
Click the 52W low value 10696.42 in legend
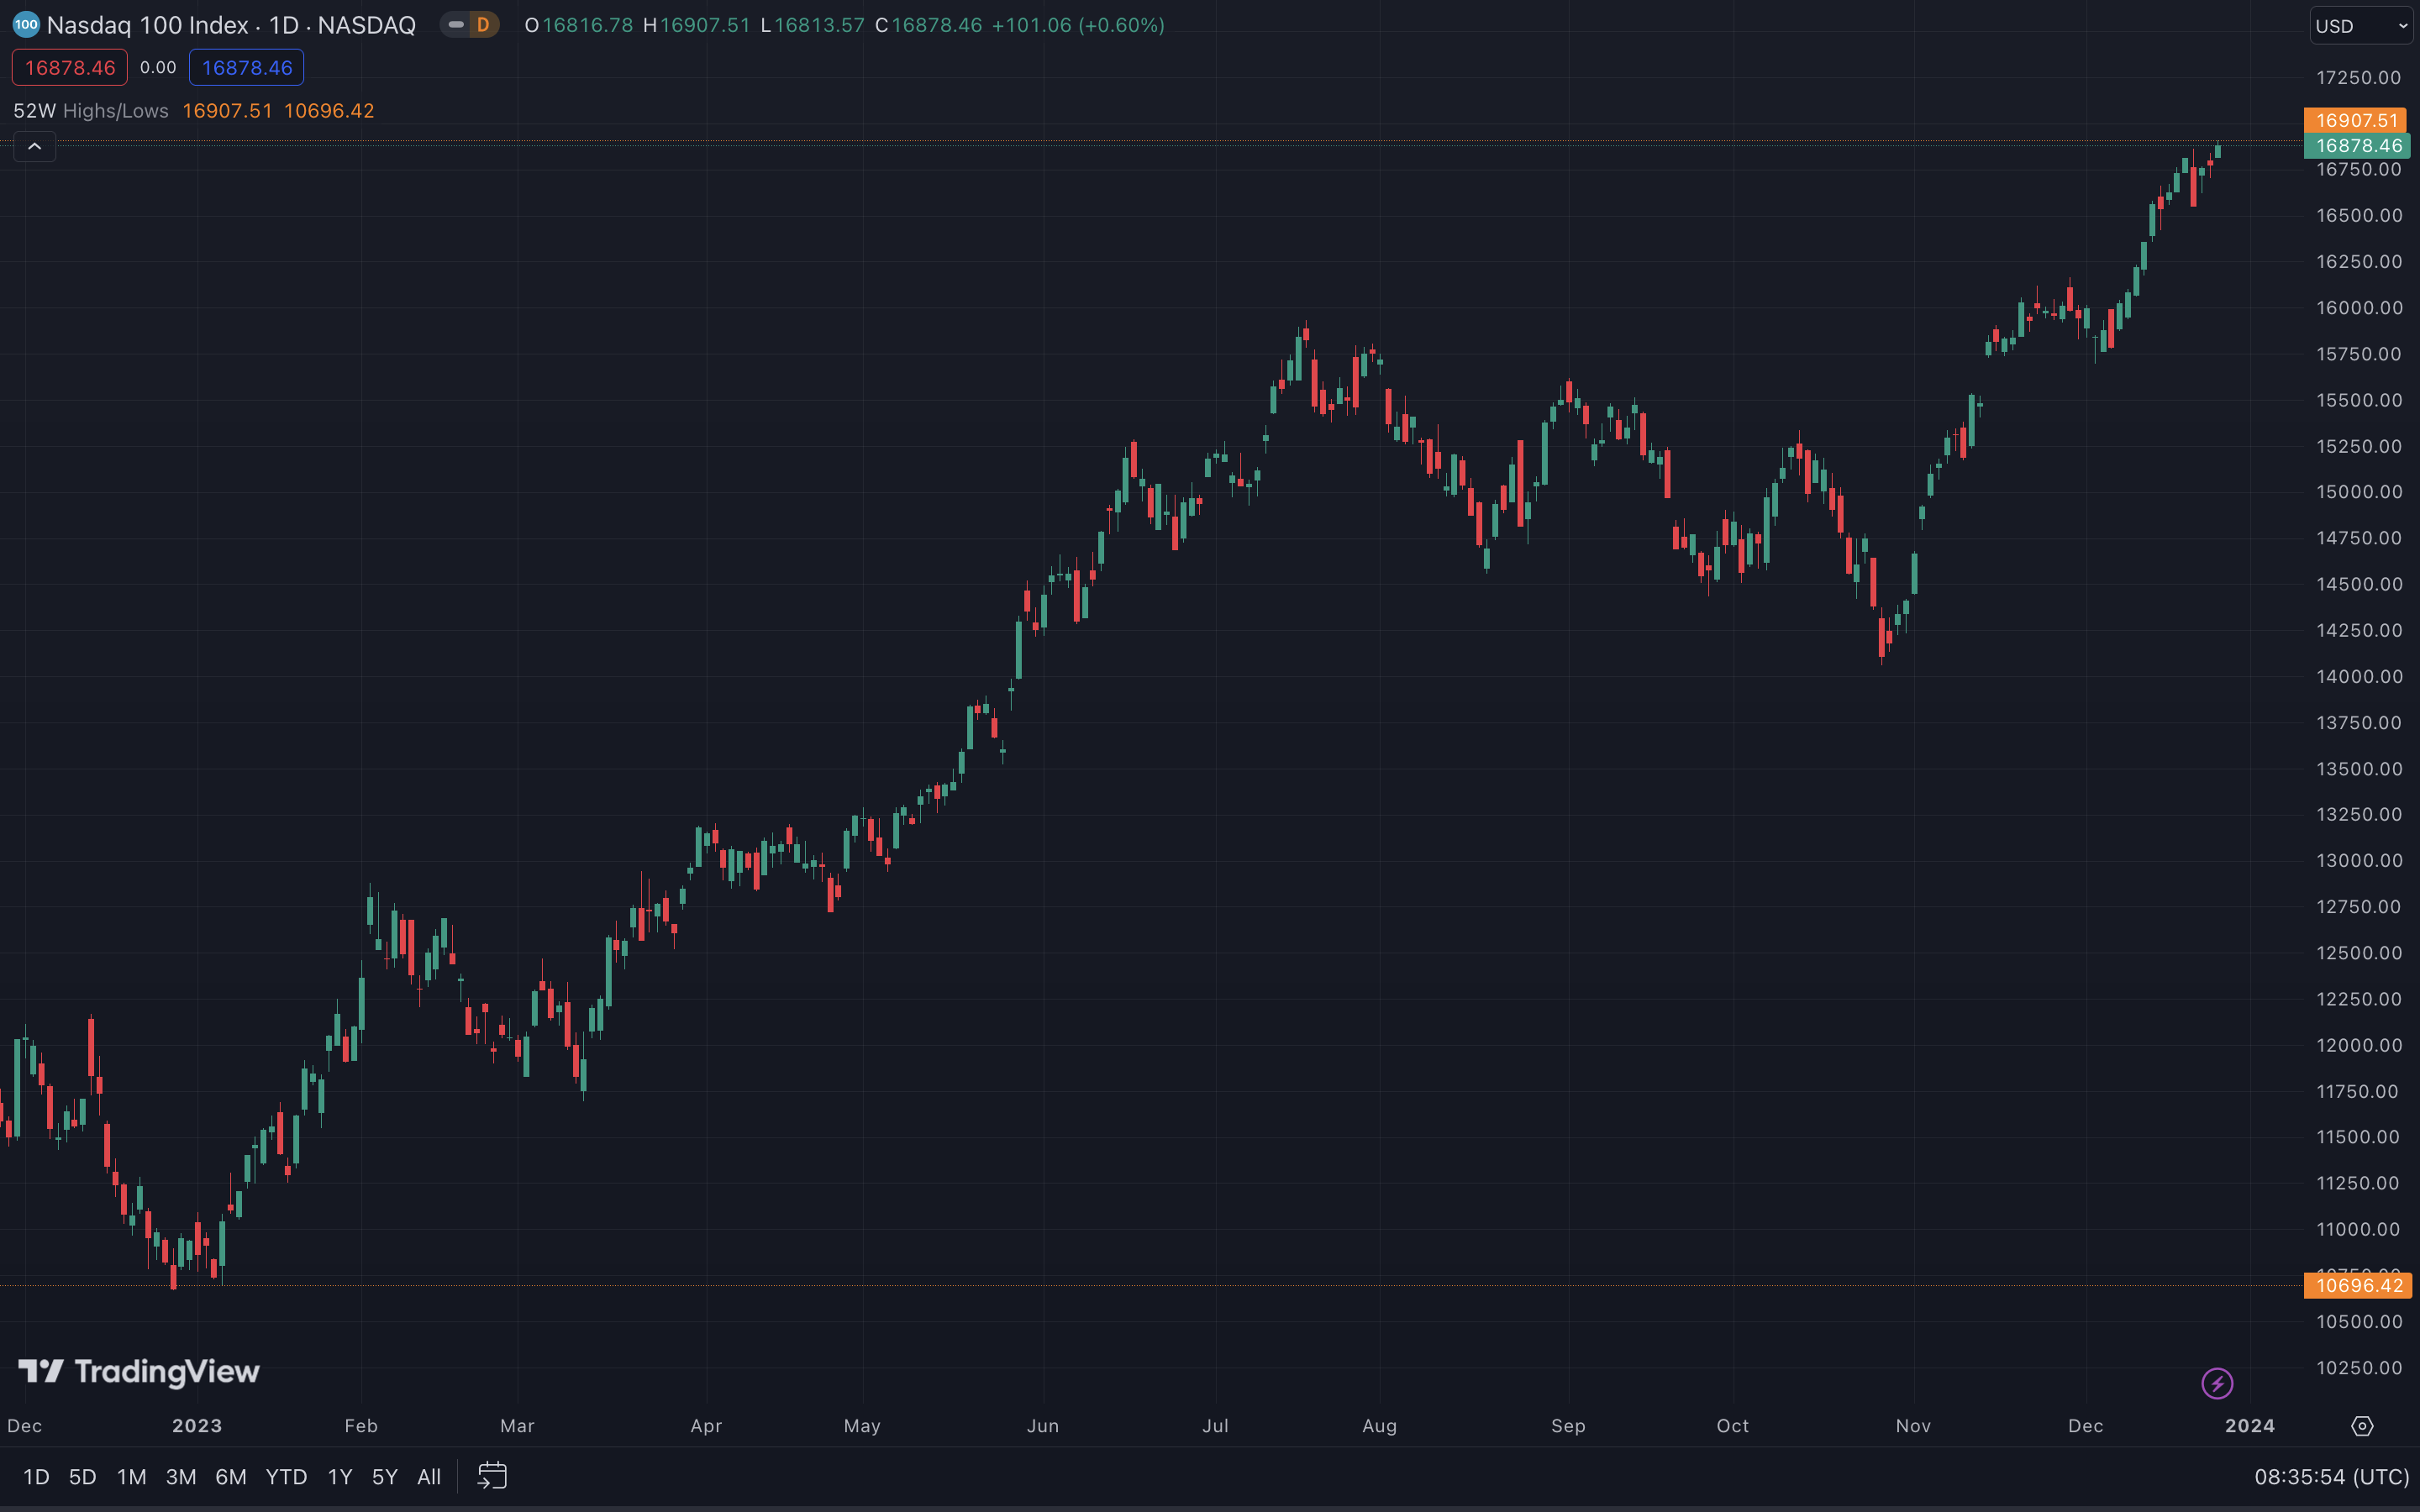point(329,111)
